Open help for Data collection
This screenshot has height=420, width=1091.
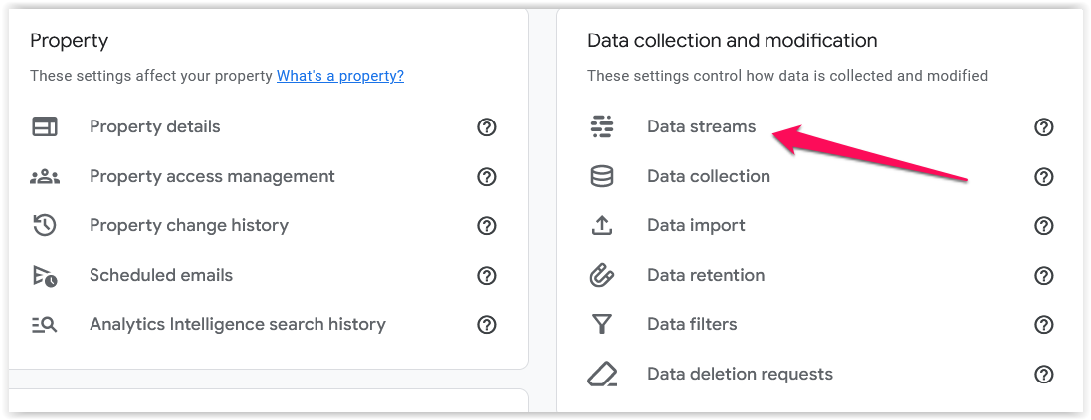coord(1044,177)
